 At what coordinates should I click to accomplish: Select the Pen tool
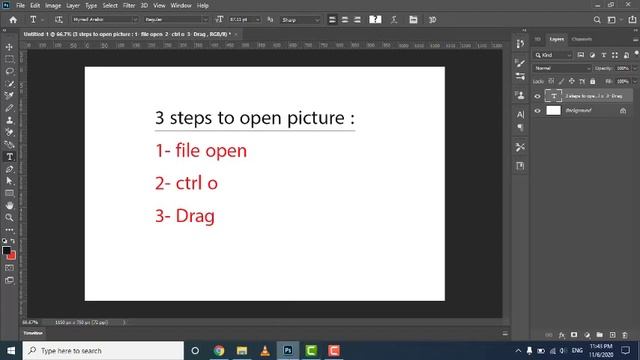click(9, 169)
